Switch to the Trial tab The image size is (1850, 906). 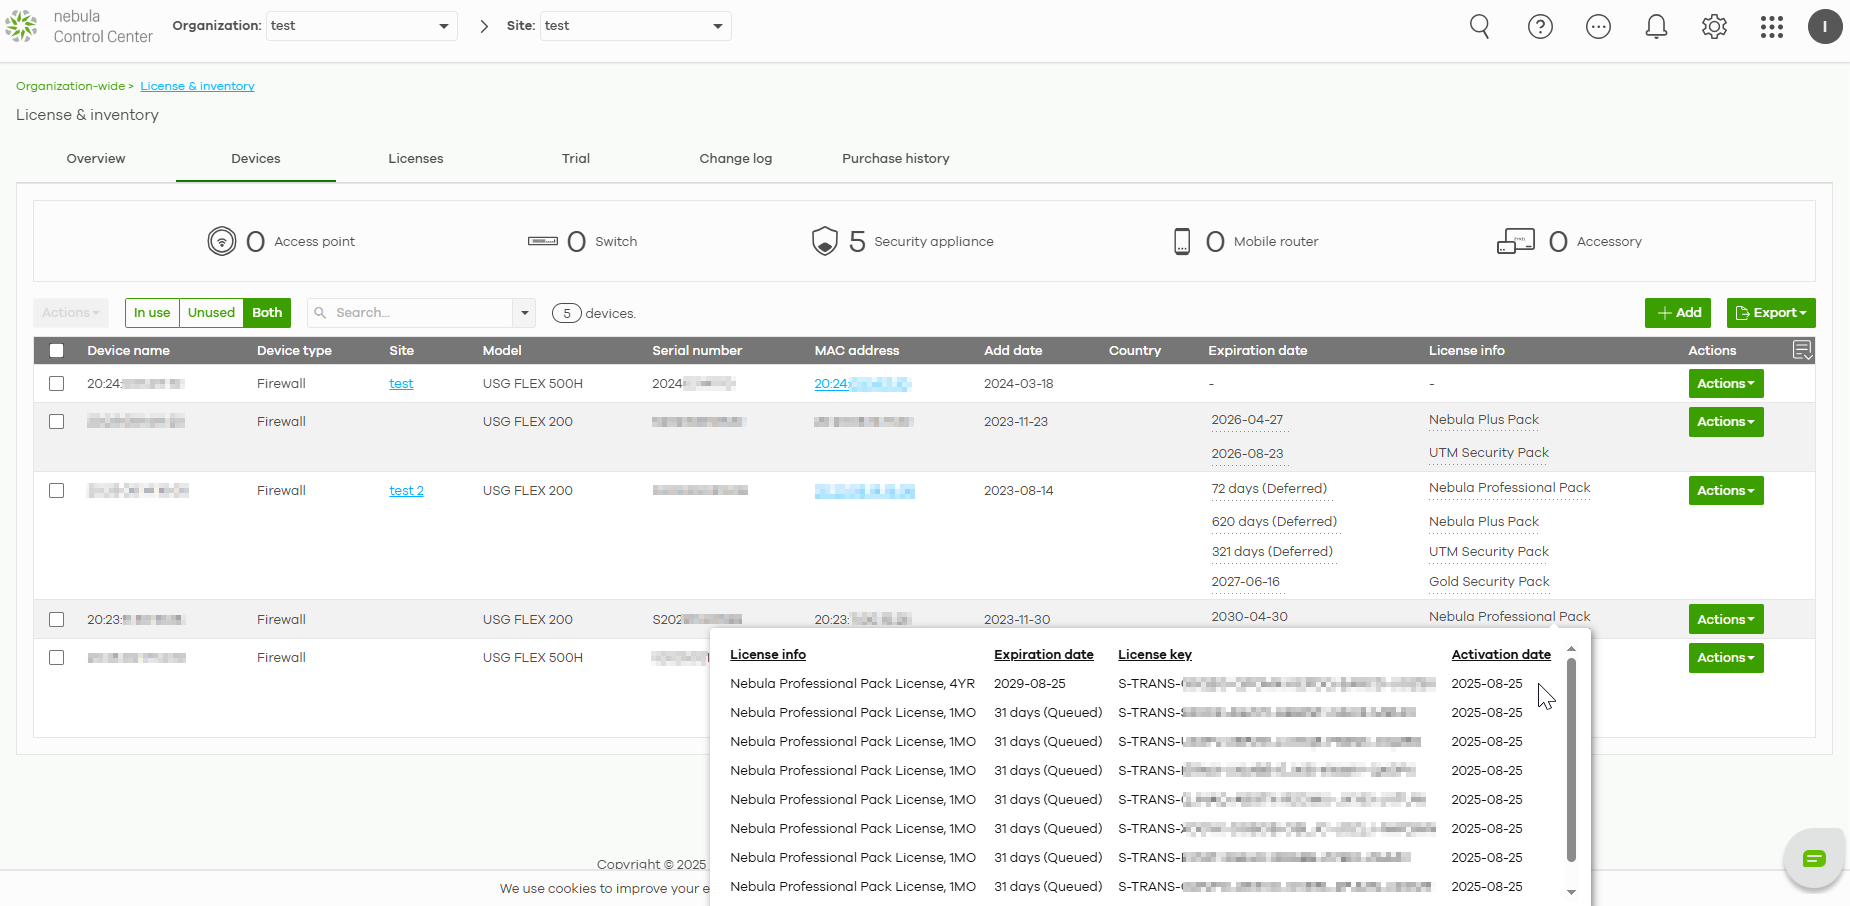pyautogui.click(x=576, y=159)
